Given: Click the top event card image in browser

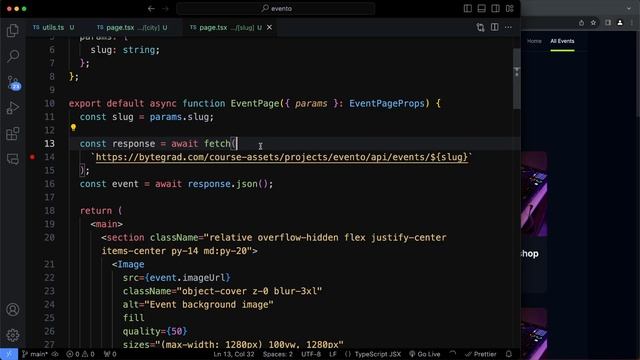Looking at the screenshot, I should coord(534,194).
